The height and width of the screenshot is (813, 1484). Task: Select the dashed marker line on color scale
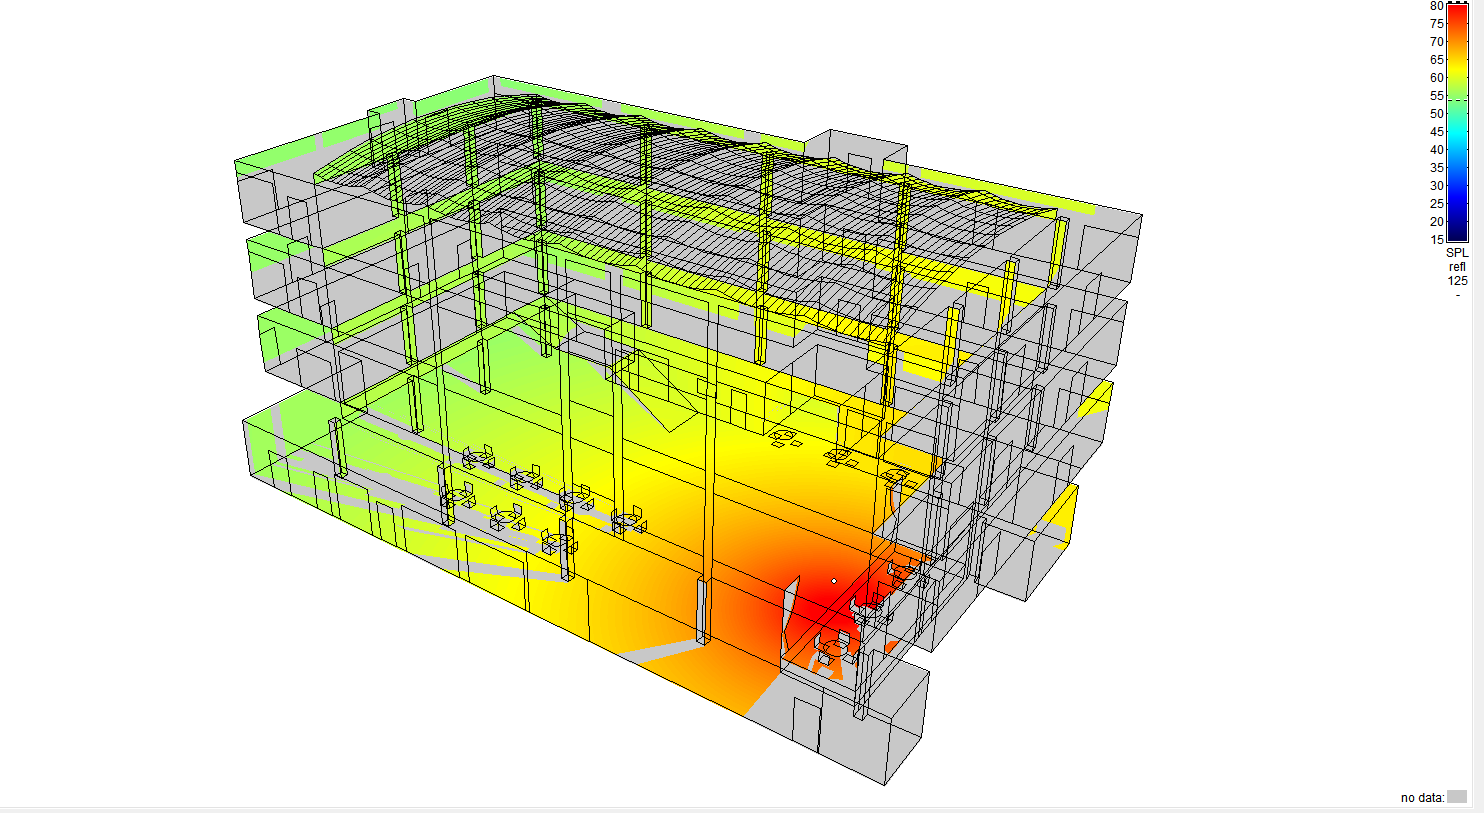[x=1457, y=101]
